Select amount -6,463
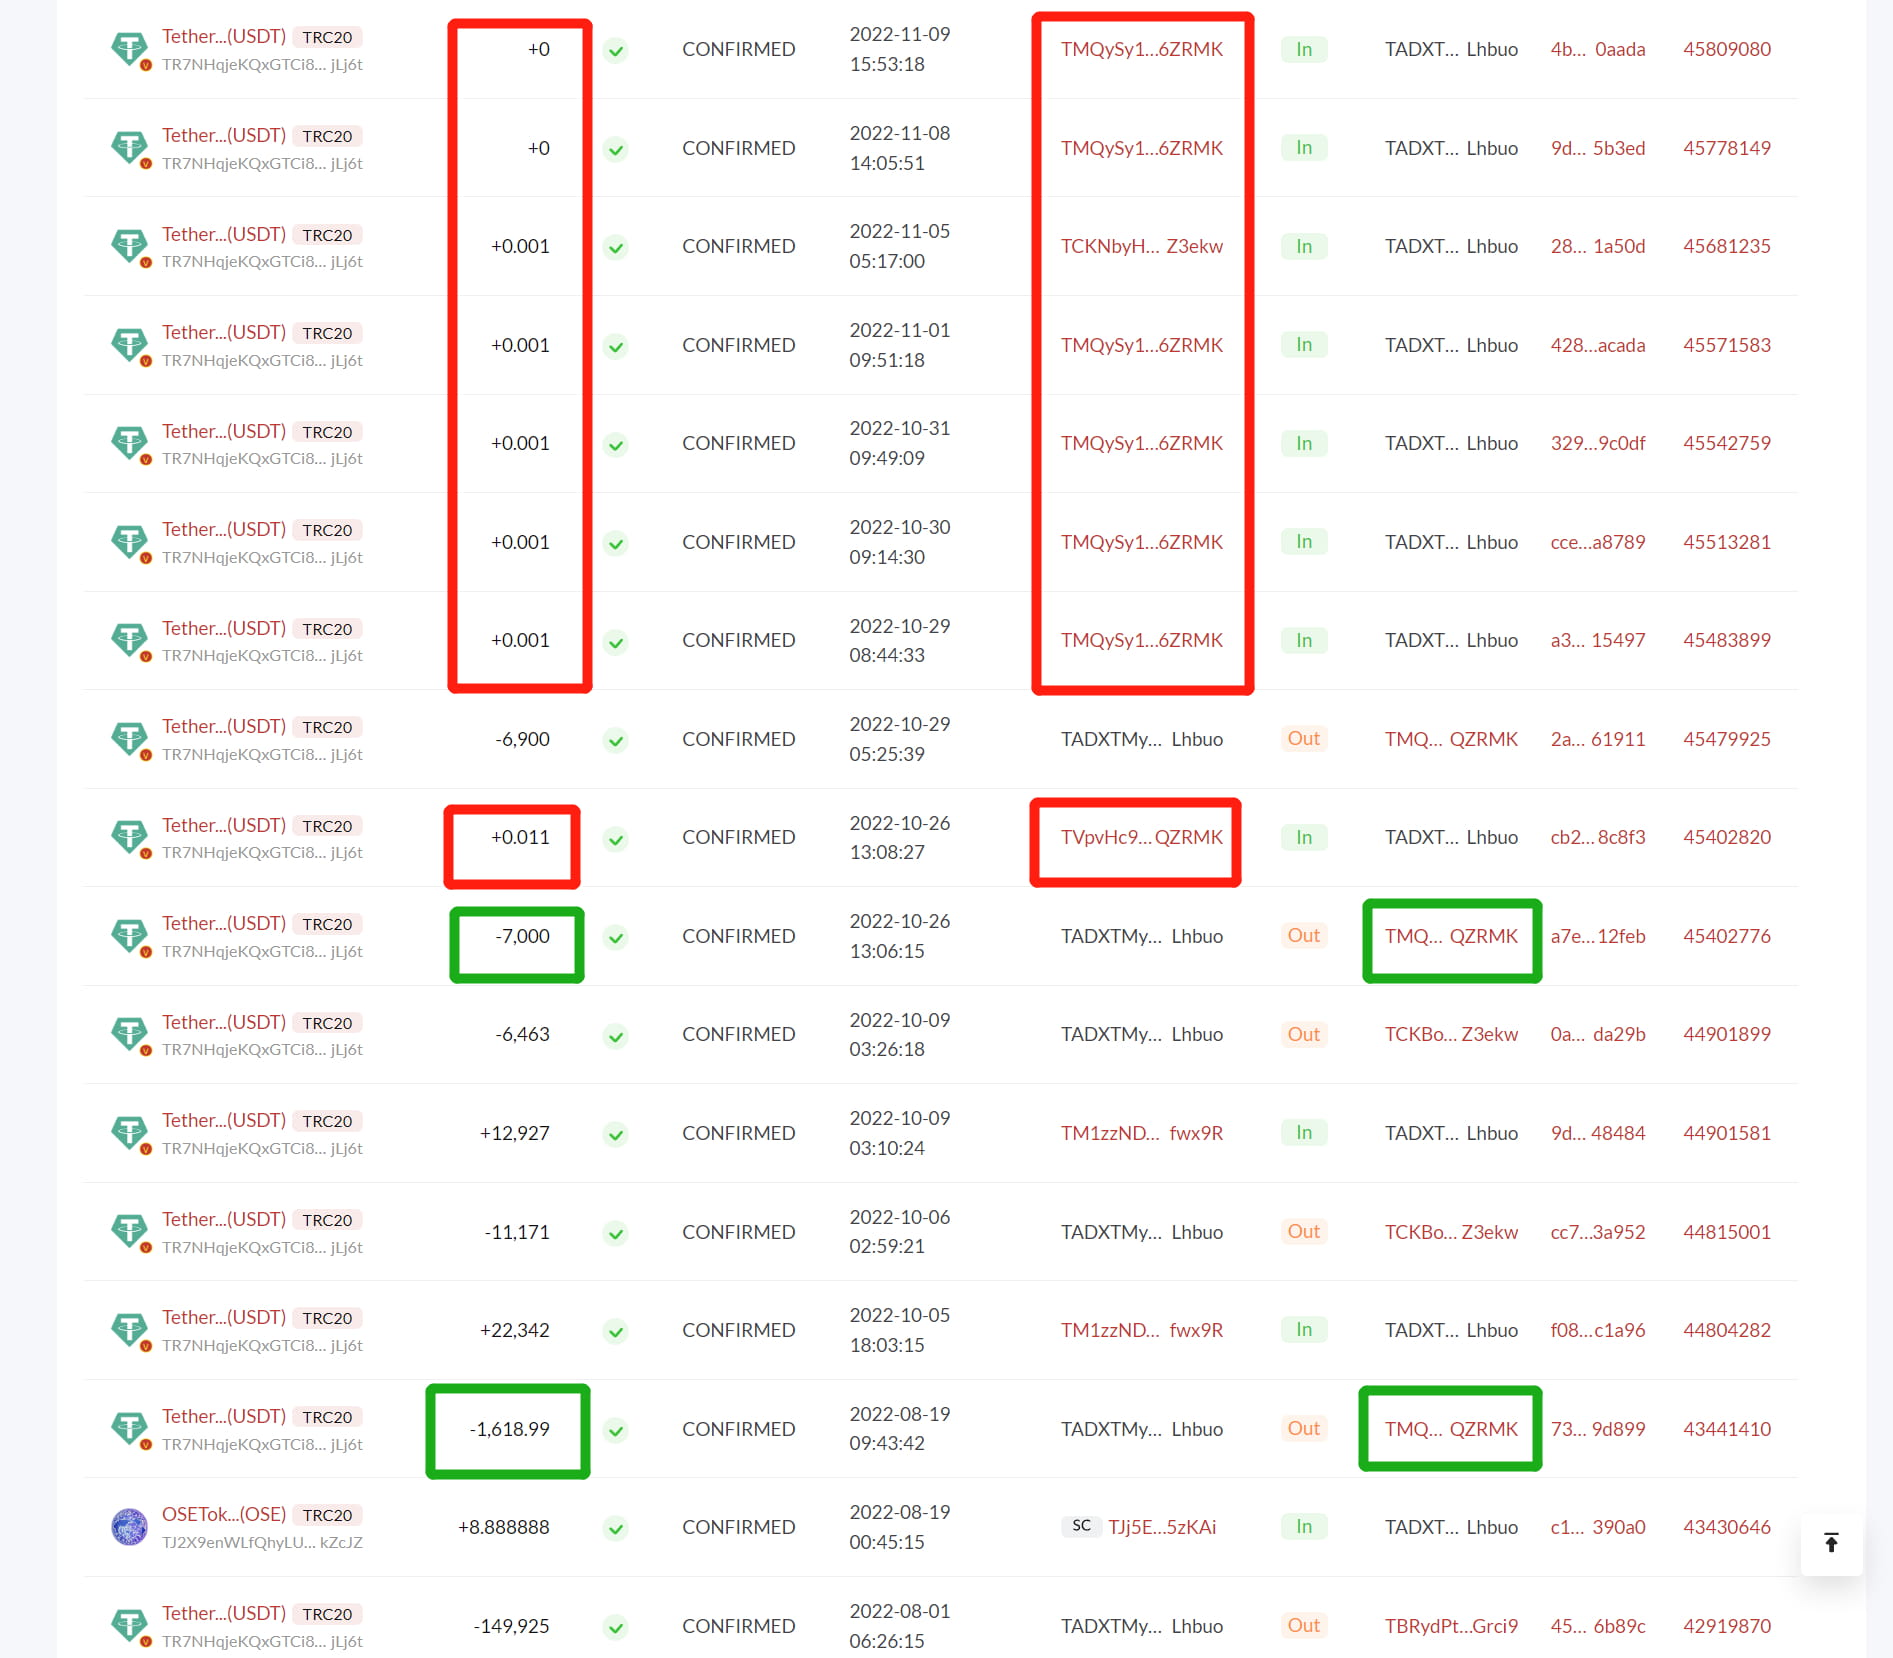Screen dimensions: 1893x1658 click(x=522, y=1034)
